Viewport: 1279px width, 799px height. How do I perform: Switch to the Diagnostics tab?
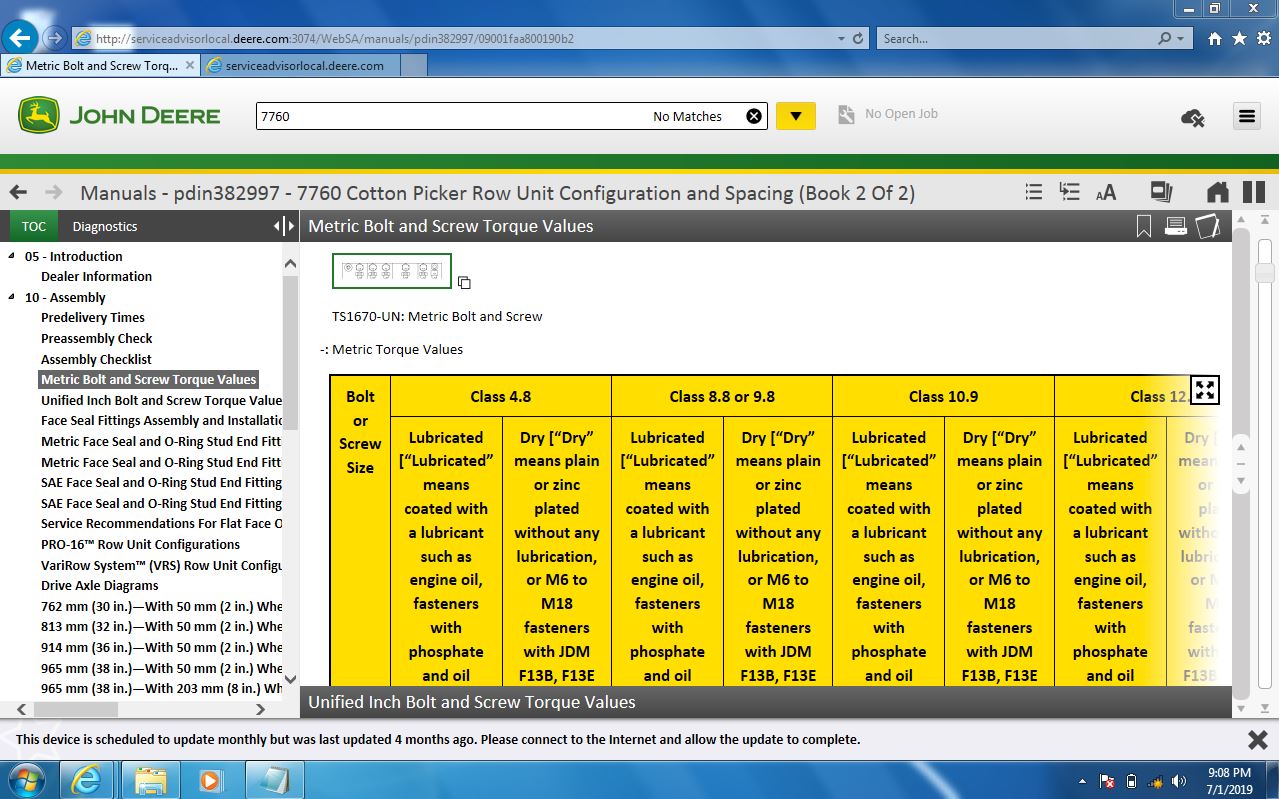105,227
